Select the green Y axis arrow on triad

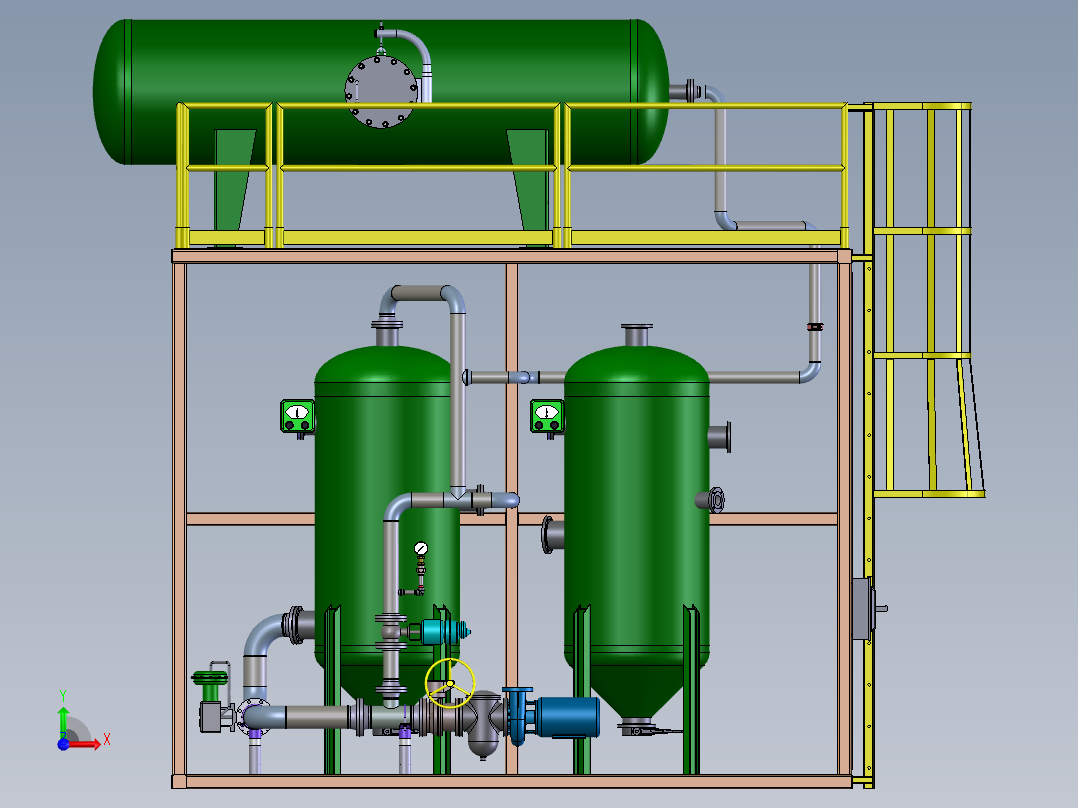click(x=63, y=721)
